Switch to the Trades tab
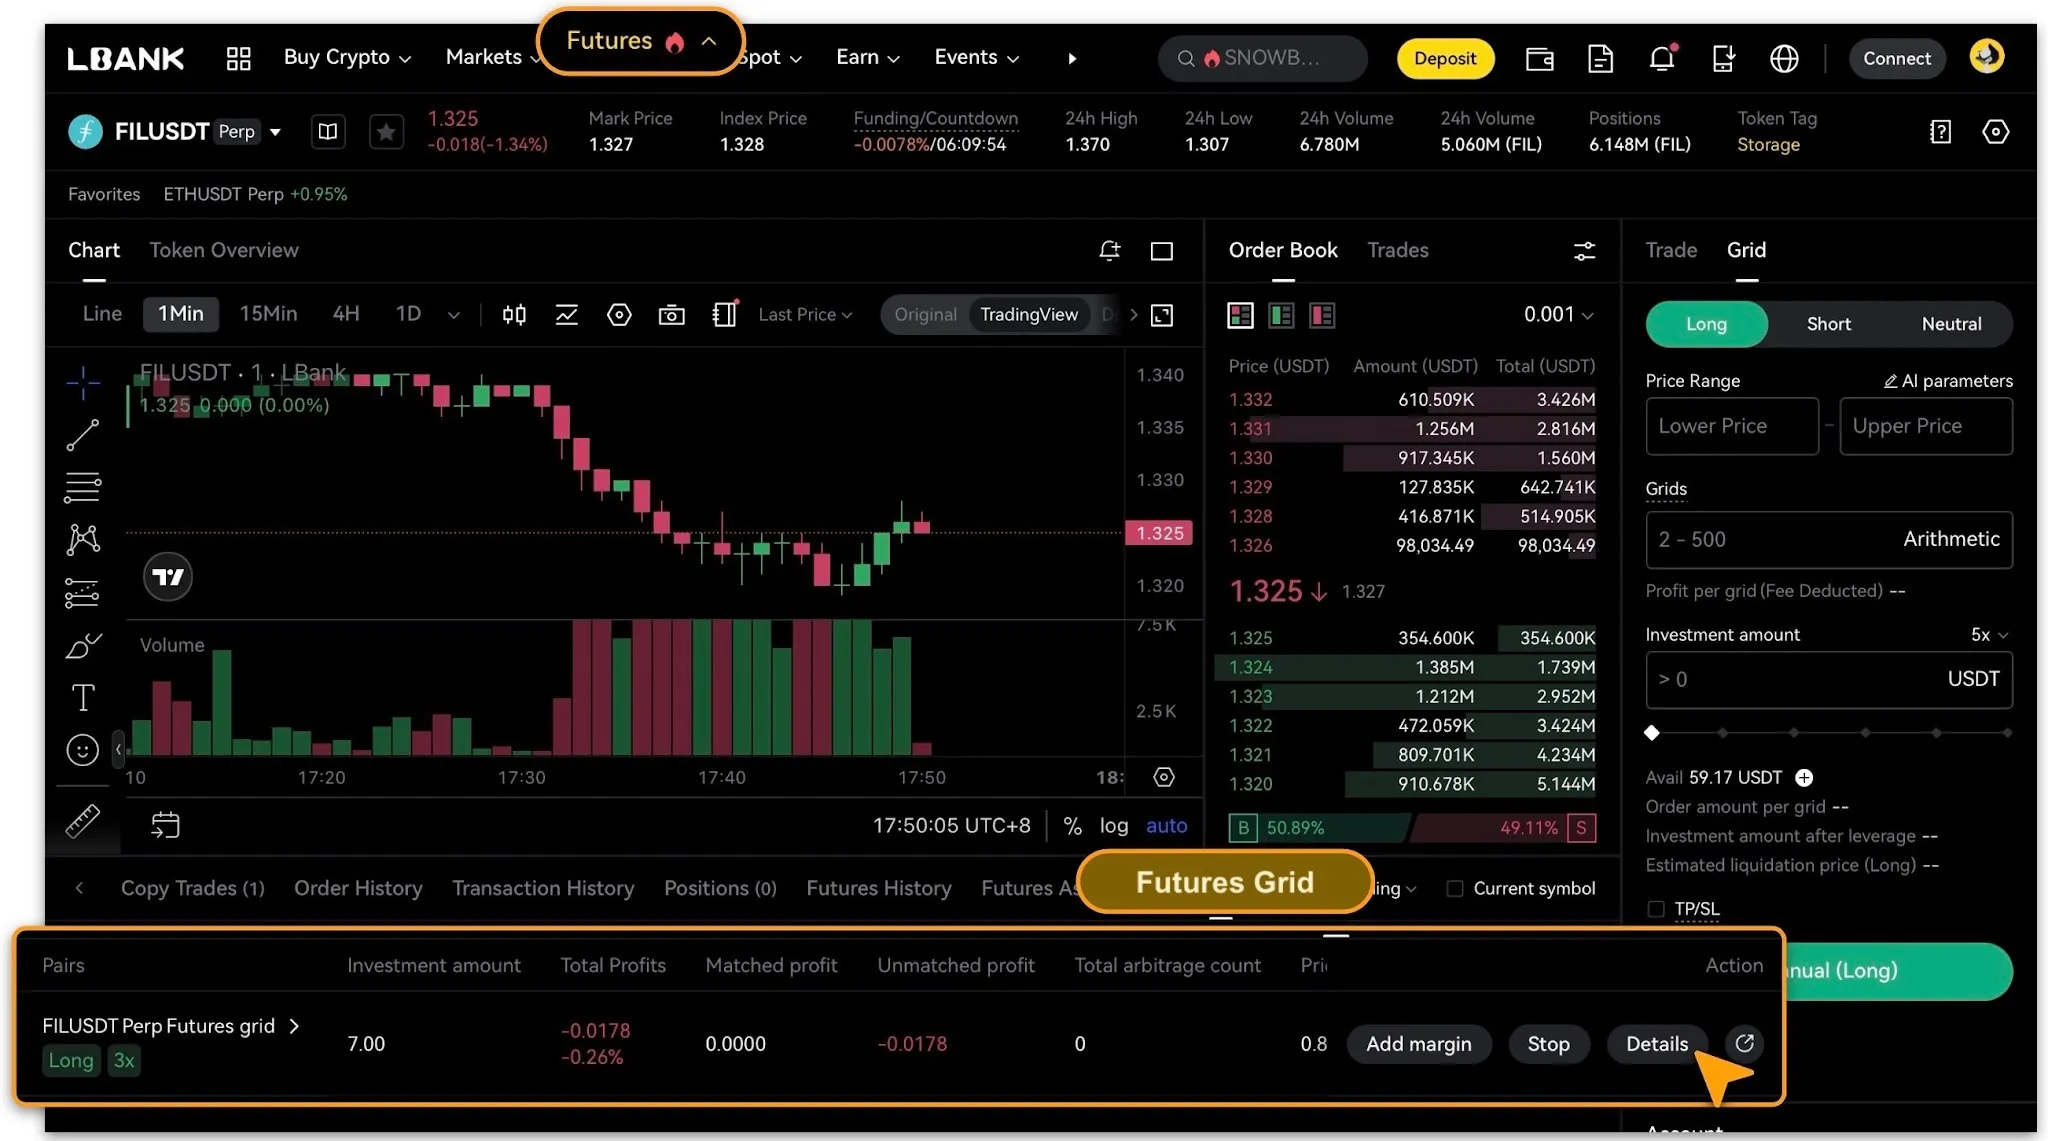The width and height of the screenshot is (2048, 1141). click(1397, 250)
